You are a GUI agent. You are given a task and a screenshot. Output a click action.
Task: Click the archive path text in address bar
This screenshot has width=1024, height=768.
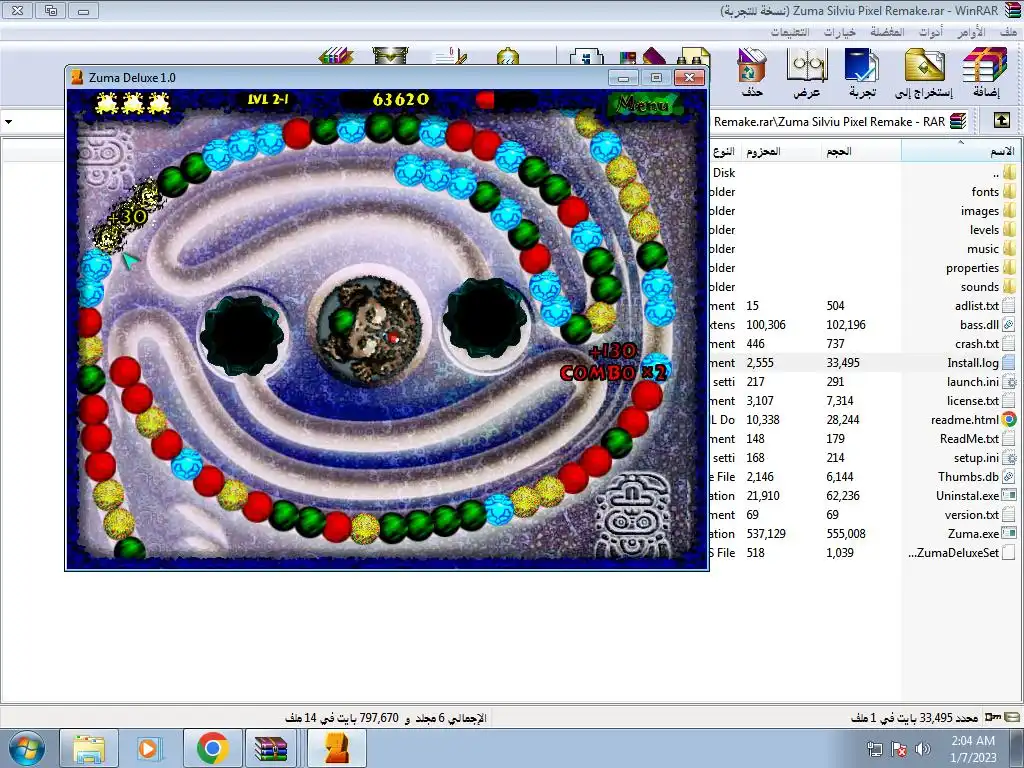[829, 121]
